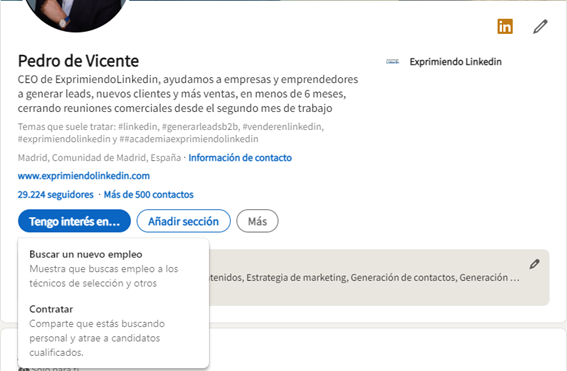Click the hashtag line starting Temas que suele tratar

coord(171,133)
